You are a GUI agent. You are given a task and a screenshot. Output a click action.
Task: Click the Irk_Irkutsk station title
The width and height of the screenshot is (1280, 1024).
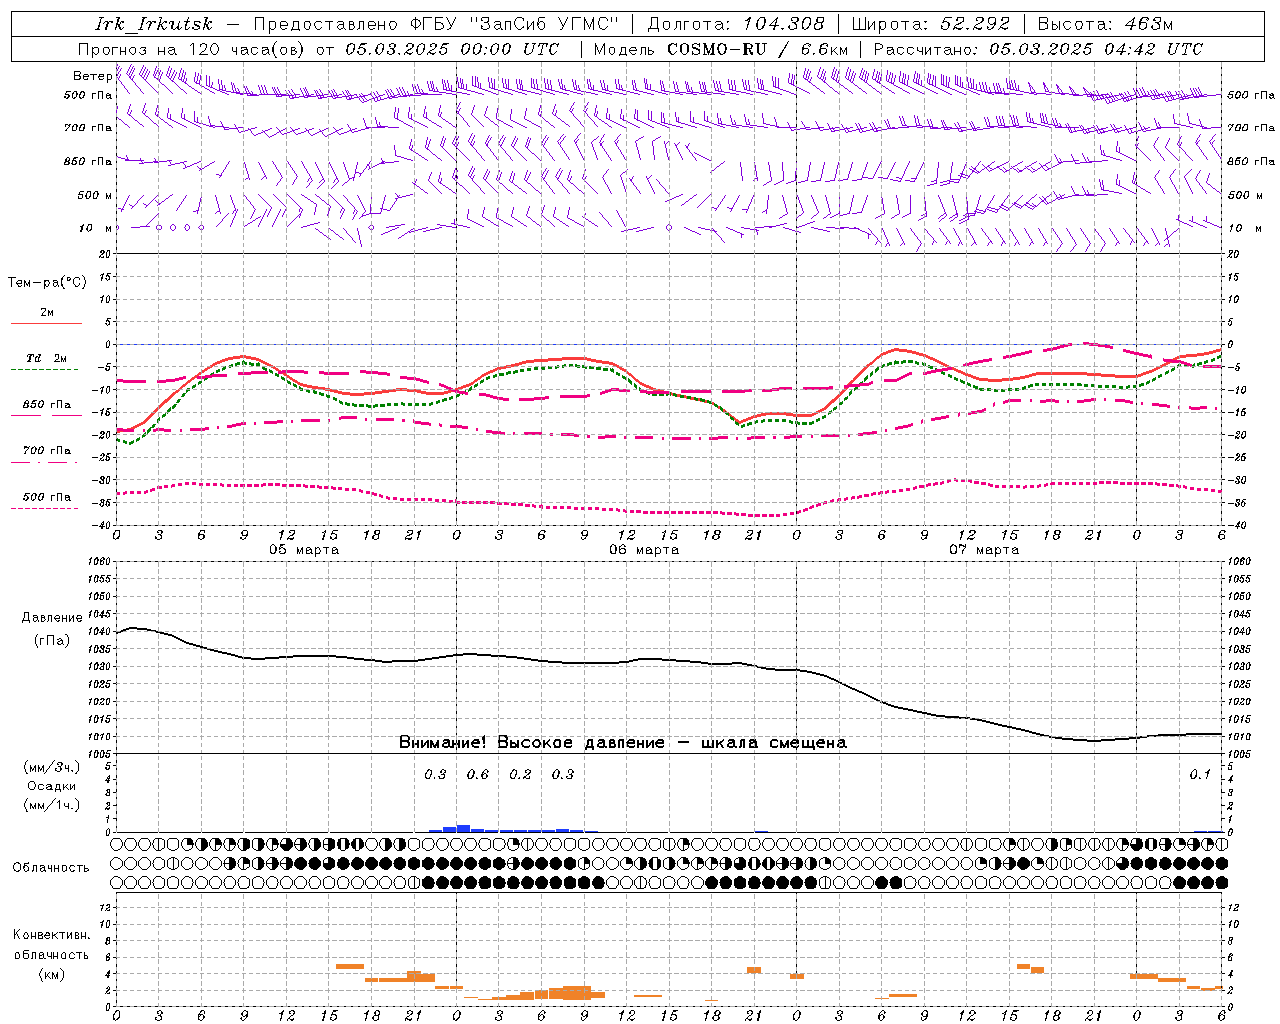(155, 24)
